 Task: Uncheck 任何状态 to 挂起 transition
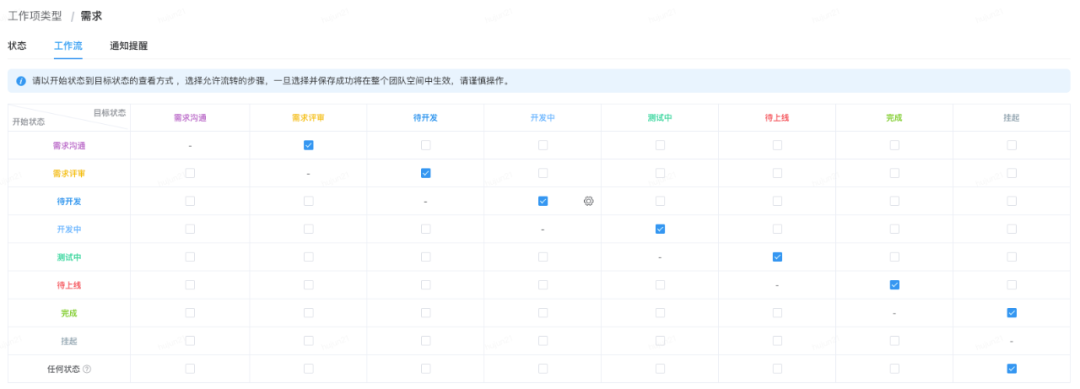[x=1011, y=368]
